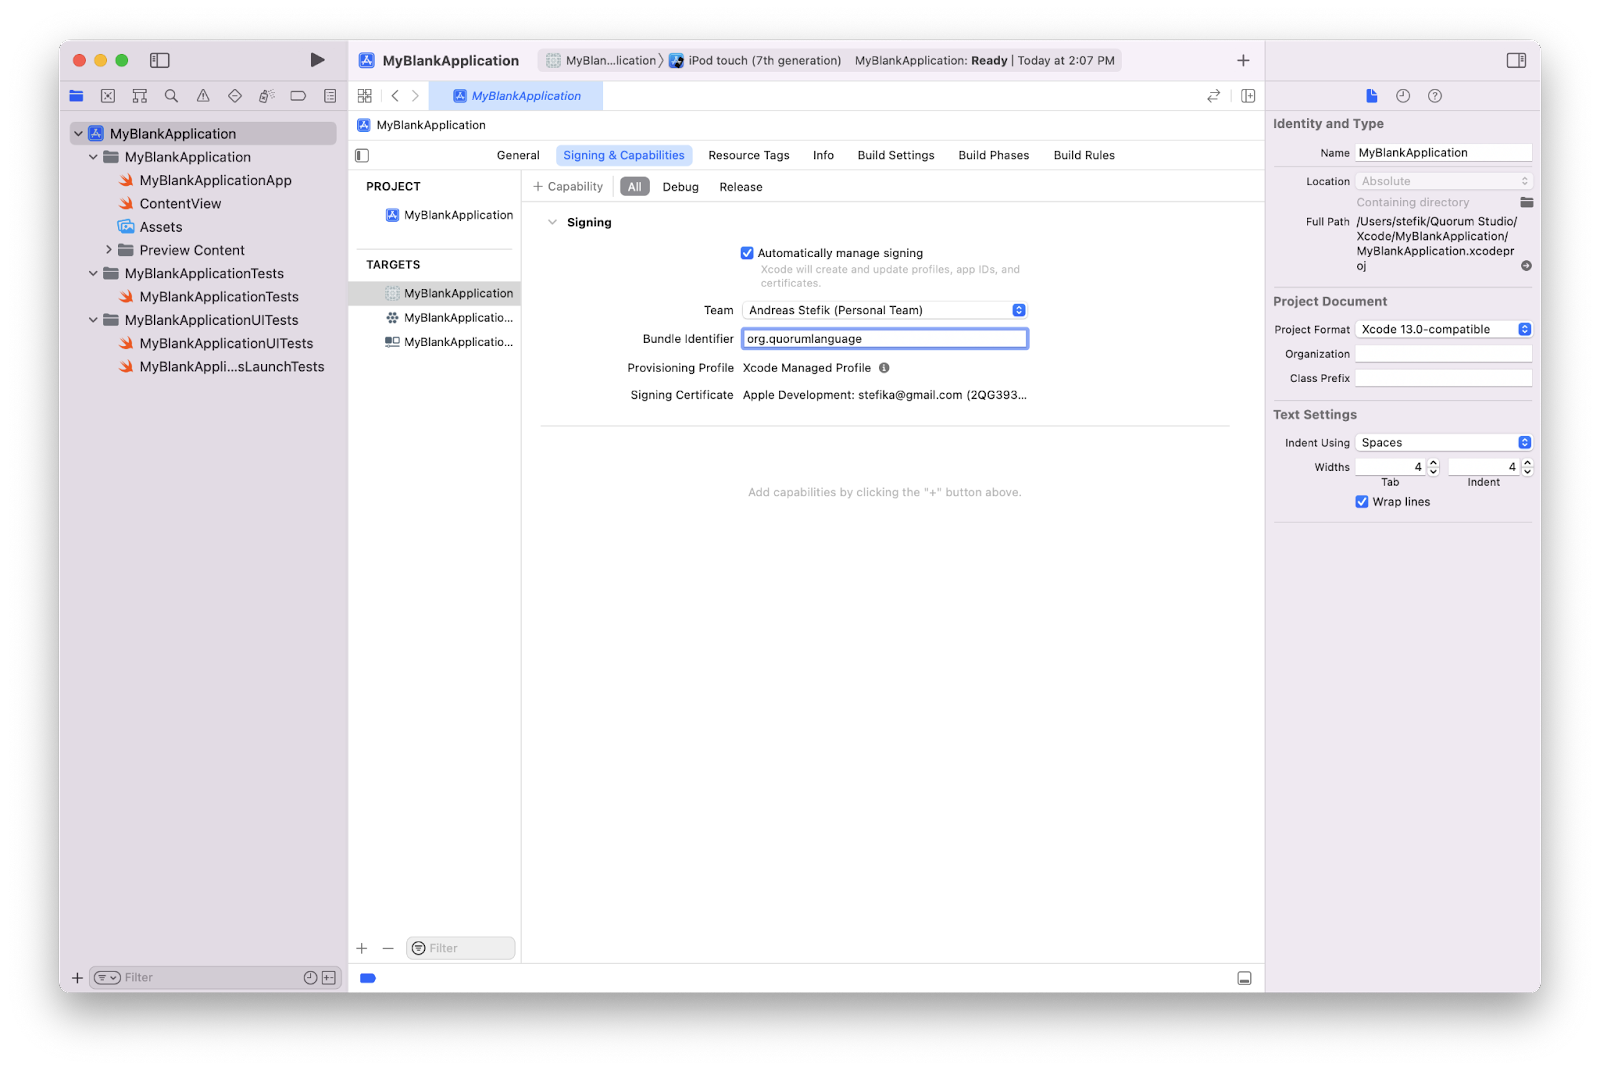
Task: Switch to the Build Rules tab
Action: pyautogui.click(x=1084, y=155)
